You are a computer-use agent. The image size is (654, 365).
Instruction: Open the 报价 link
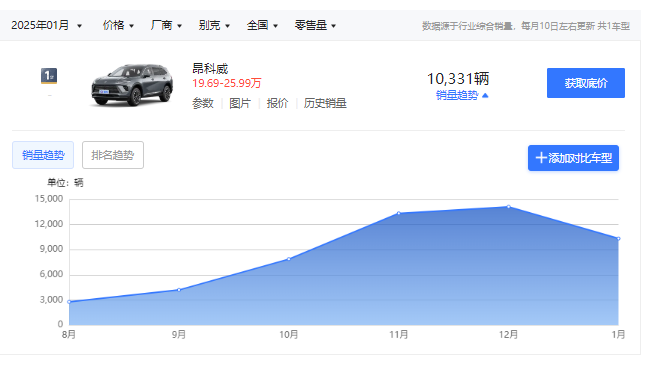[277, 103]
